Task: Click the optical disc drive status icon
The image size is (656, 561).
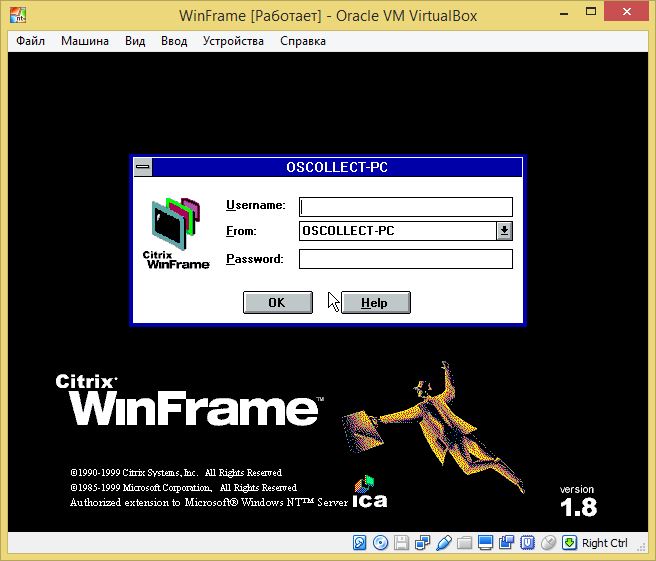Action: 380,543
